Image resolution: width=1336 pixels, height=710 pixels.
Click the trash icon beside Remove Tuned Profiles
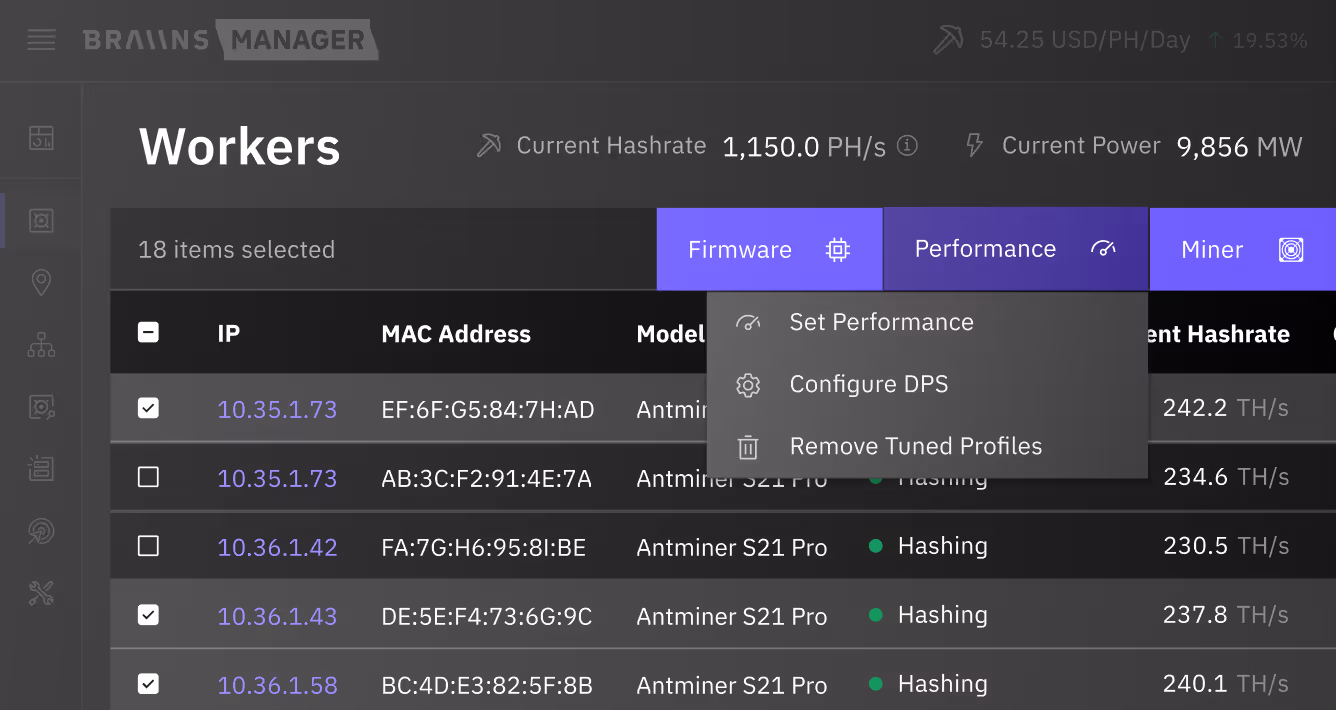pos(748,447)
